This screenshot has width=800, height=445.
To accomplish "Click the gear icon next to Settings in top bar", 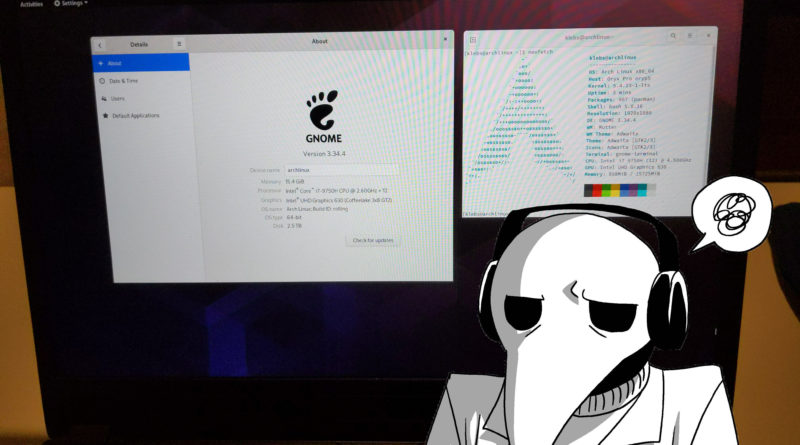I will (57, 4).
